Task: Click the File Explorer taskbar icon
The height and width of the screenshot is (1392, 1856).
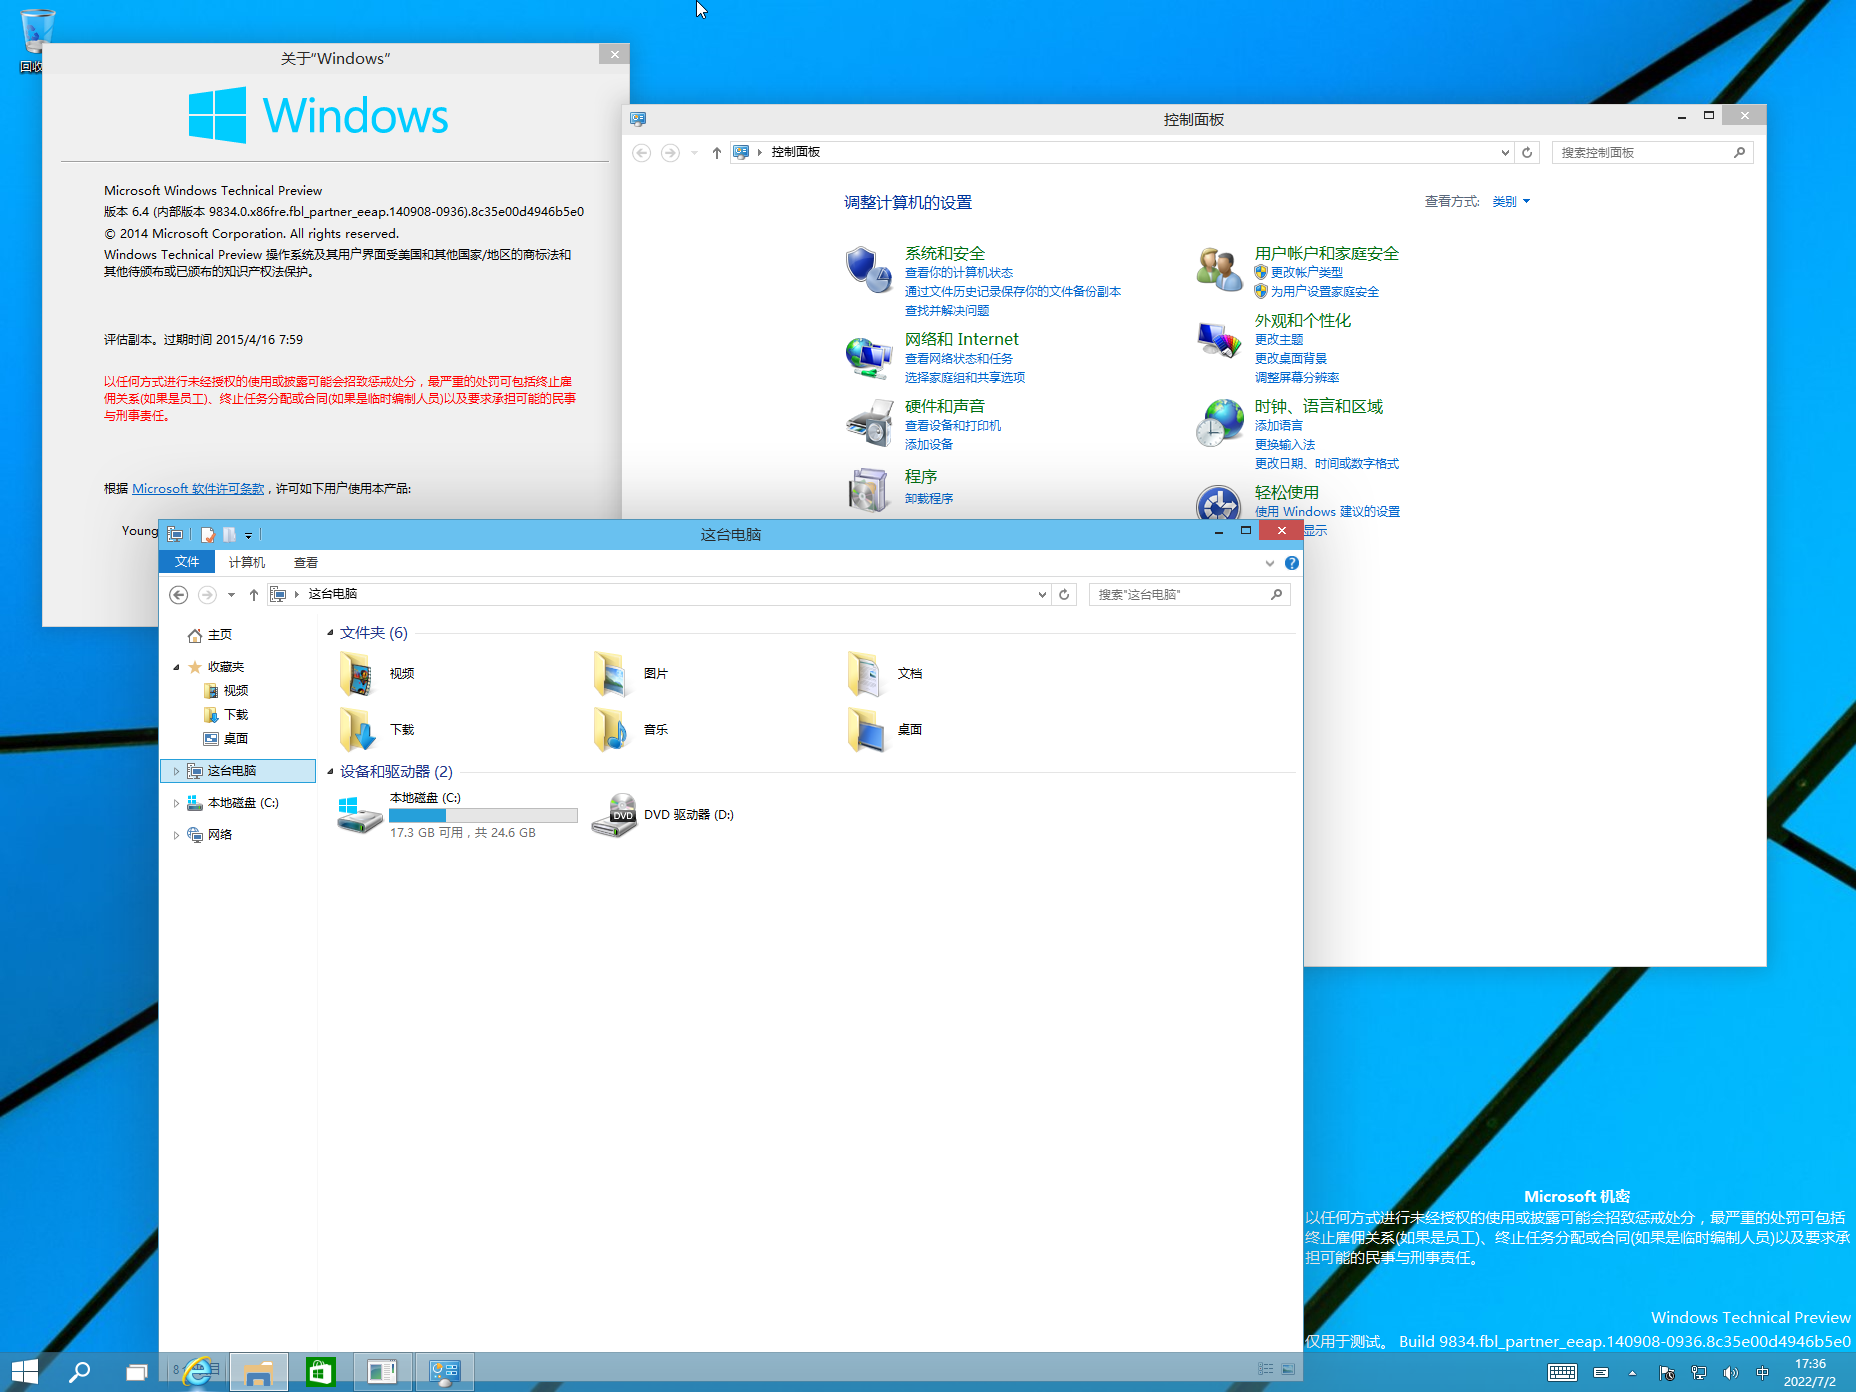Action: [259, 1371]
